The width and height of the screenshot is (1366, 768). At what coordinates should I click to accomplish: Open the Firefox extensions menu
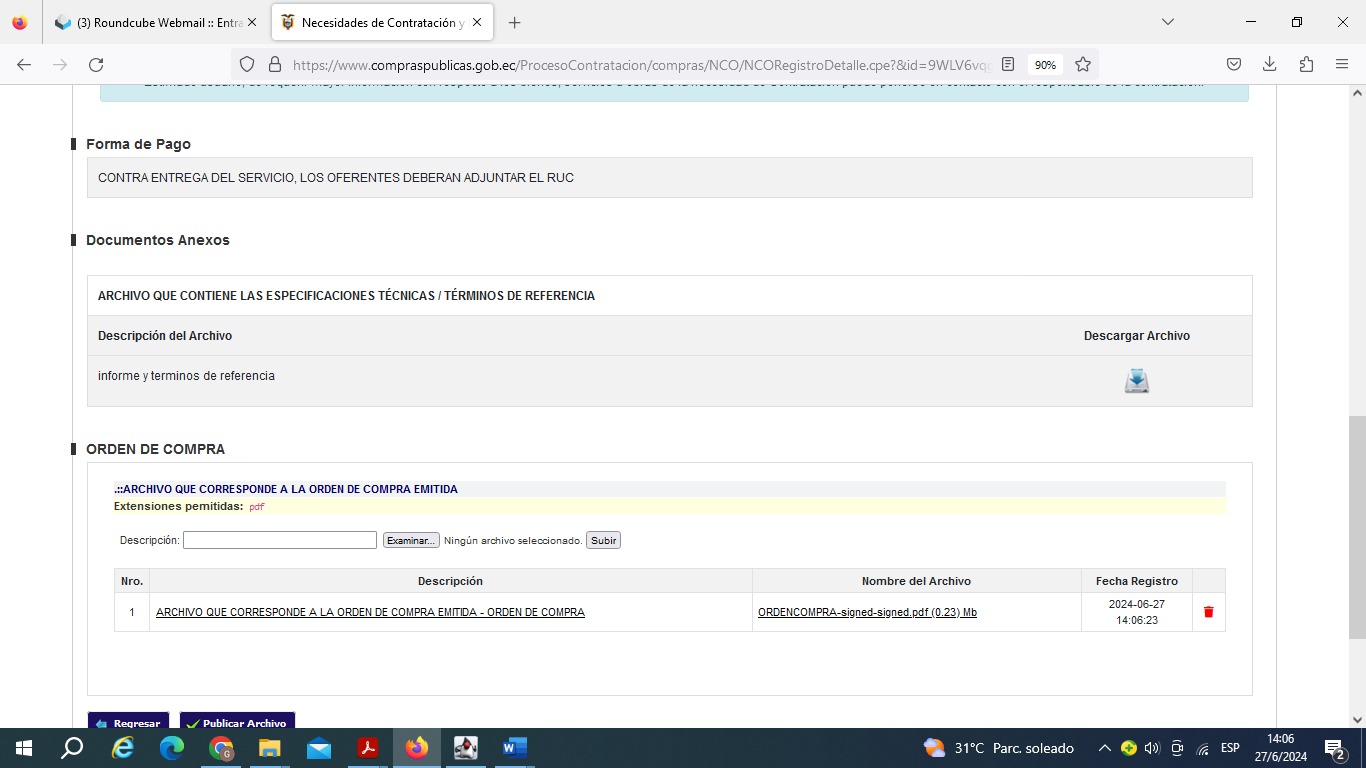[1306, 64]
